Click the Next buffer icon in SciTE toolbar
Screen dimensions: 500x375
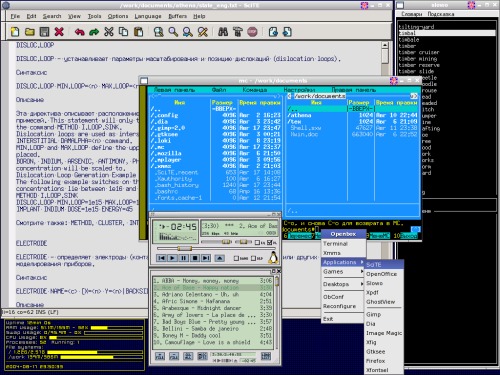pyautogui.click(x=287, y=32)
